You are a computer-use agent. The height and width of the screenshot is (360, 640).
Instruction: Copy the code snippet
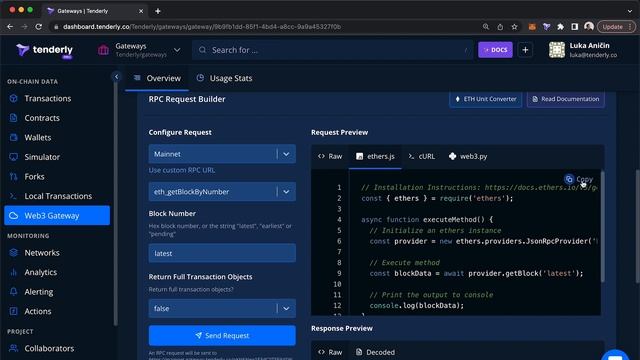tap(579, 179)
